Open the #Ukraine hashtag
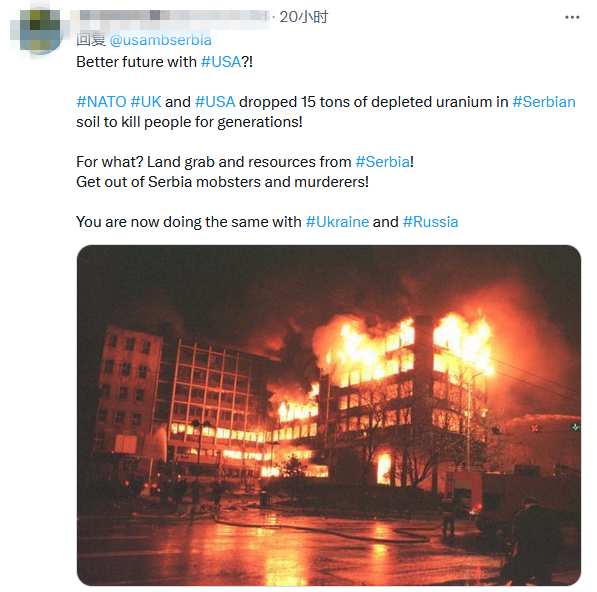This screenshot has width=597, height=592. coord(337,222)
